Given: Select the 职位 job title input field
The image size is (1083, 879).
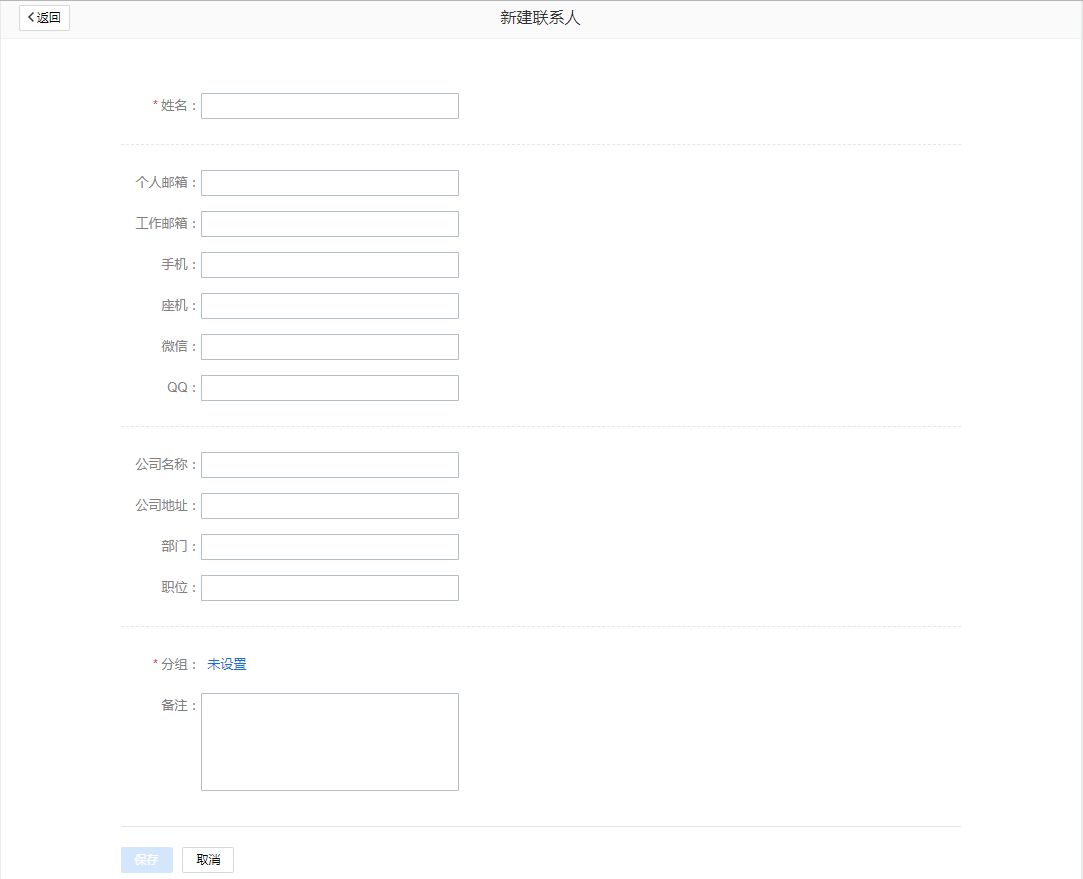Looking at the screenshot, I should click(329, 587).
